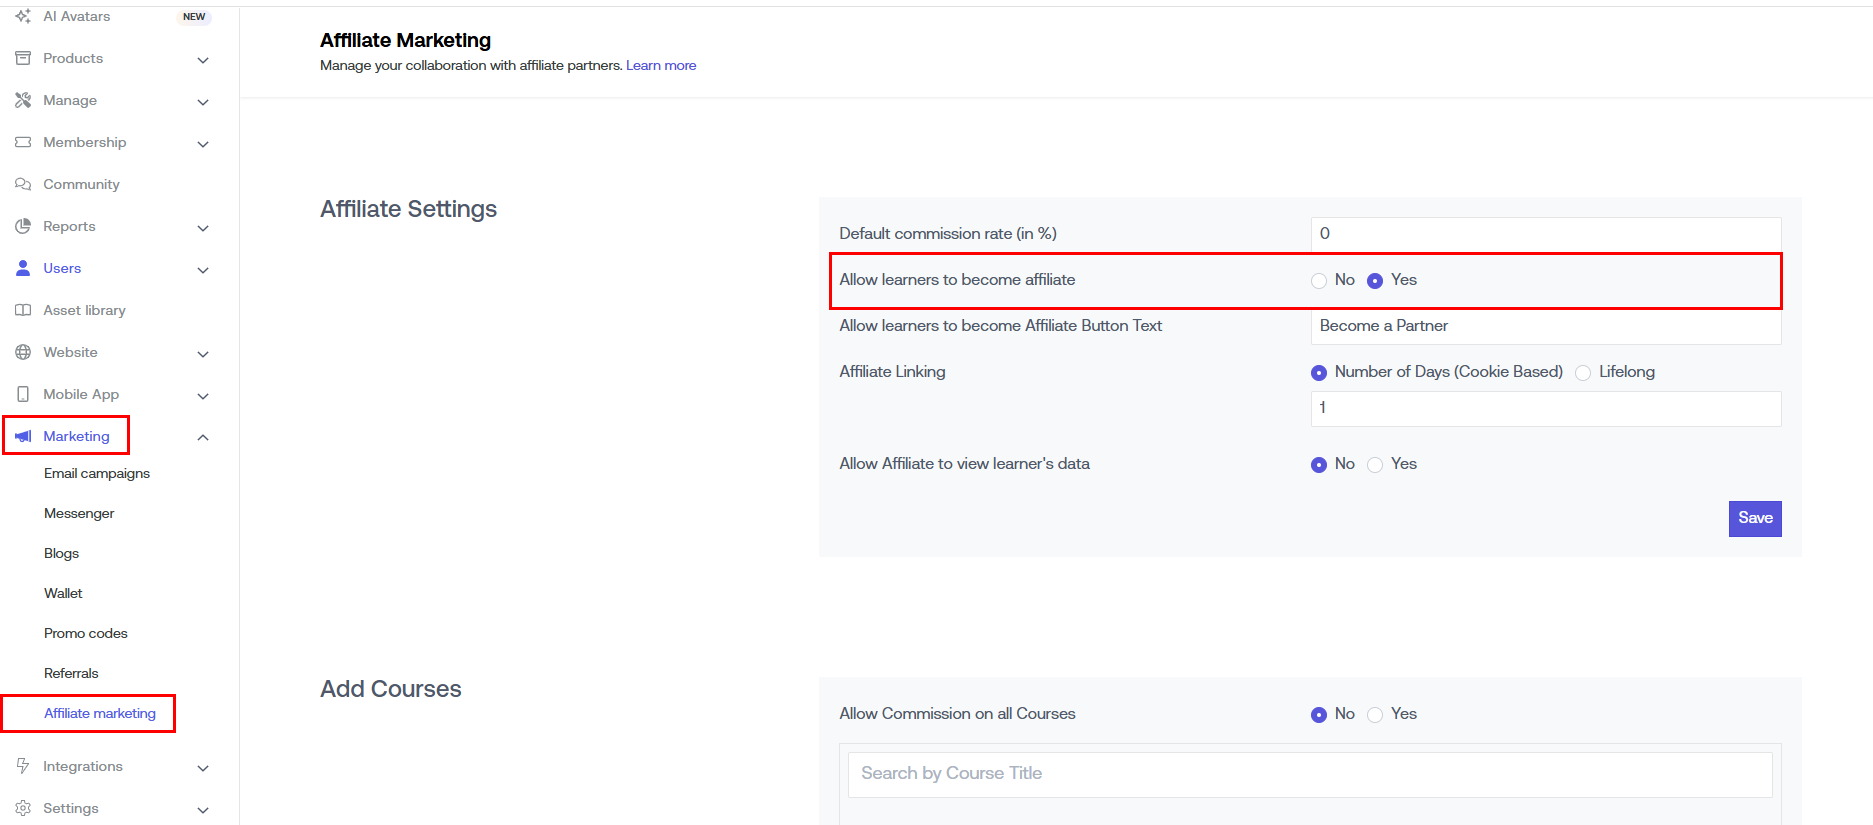Click the Mobile App phone icon
The image size is (1873, 825).
coord(23,394)
